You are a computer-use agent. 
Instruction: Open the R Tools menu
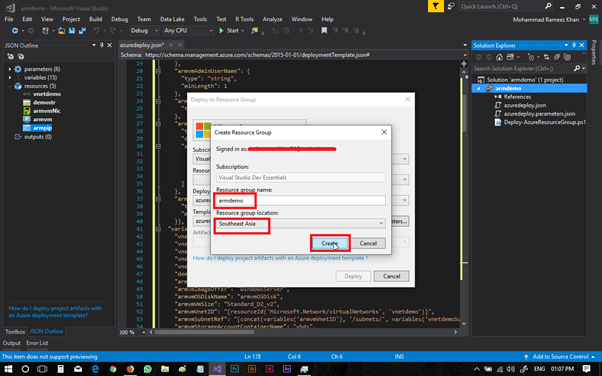tap(244, 19)
